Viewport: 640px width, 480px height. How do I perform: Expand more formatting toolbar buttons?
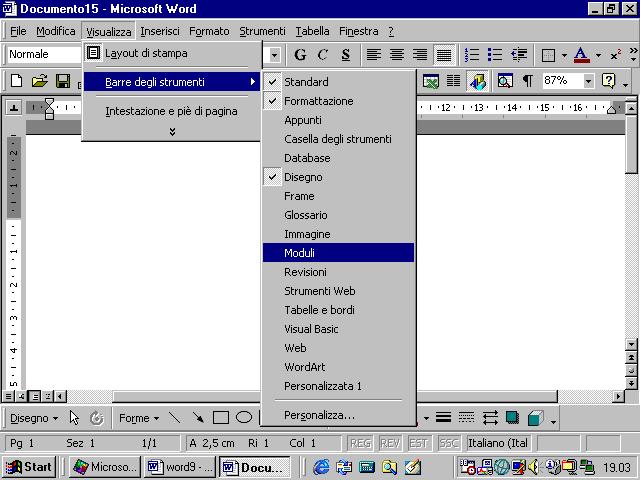click(x=633, y=55)
